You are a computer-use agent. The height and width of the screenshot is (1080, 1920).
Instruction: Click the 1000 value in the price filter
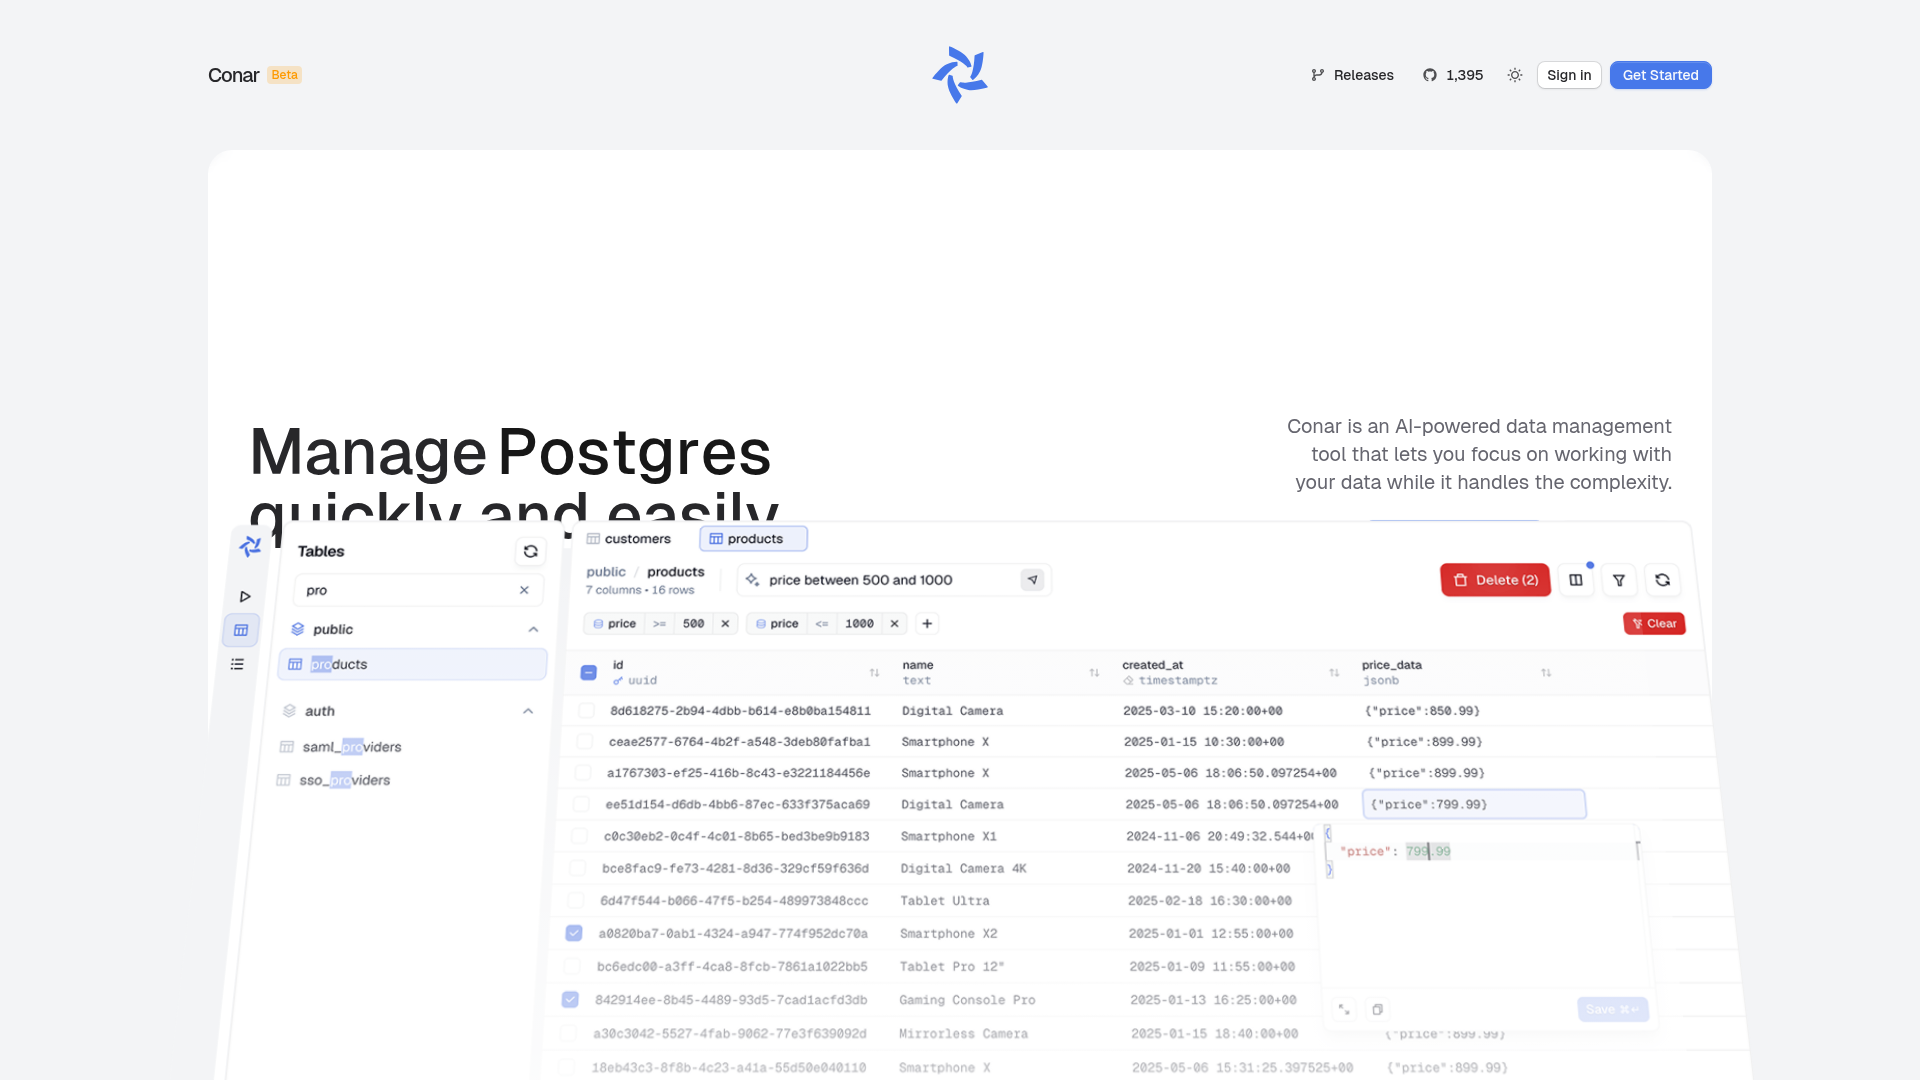[859, 624]
